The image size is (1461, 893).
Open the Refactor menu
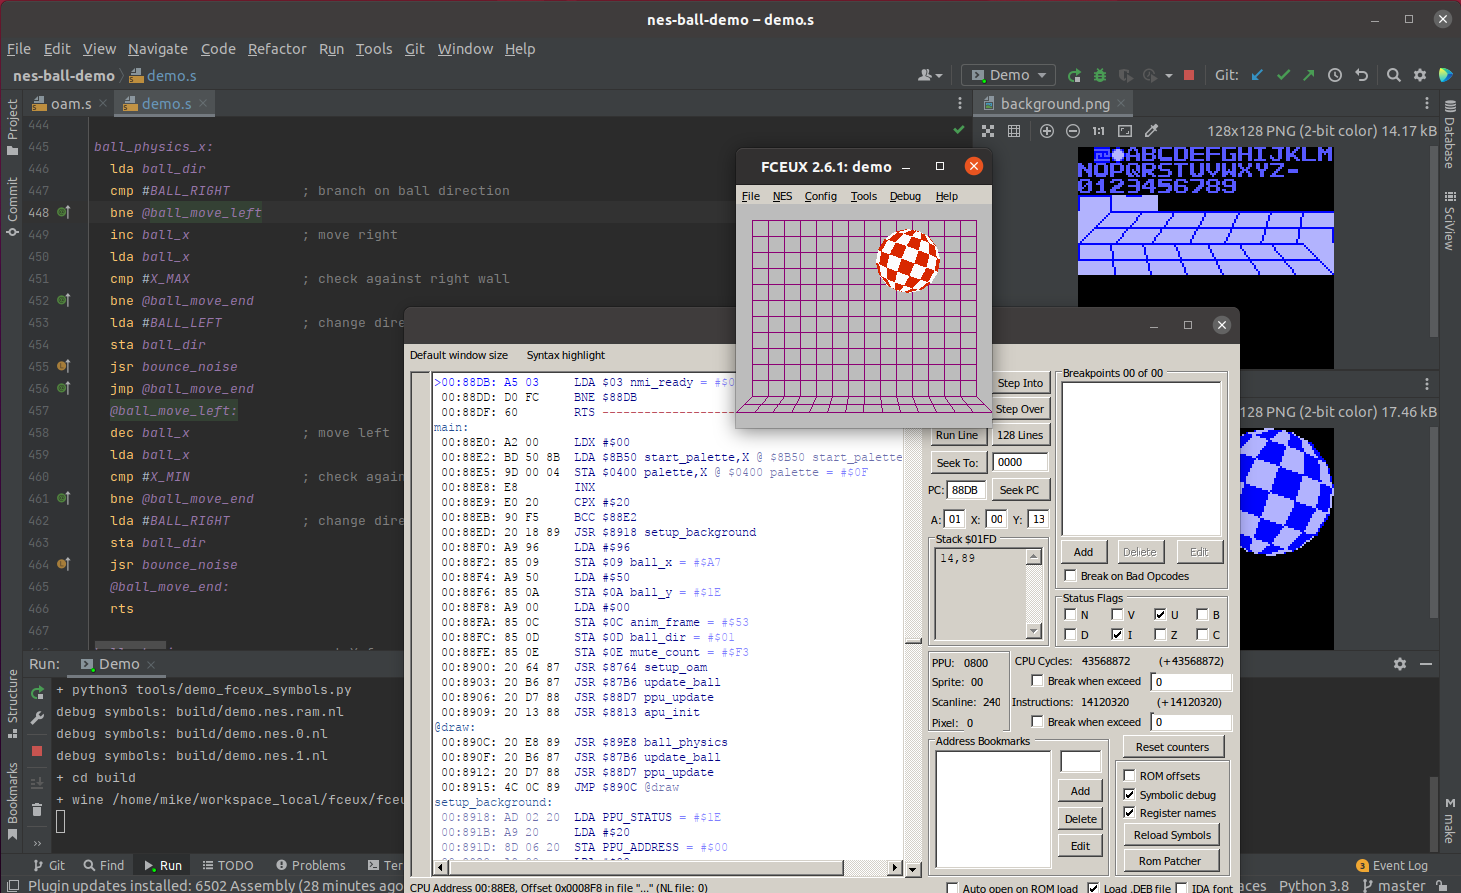277,49
